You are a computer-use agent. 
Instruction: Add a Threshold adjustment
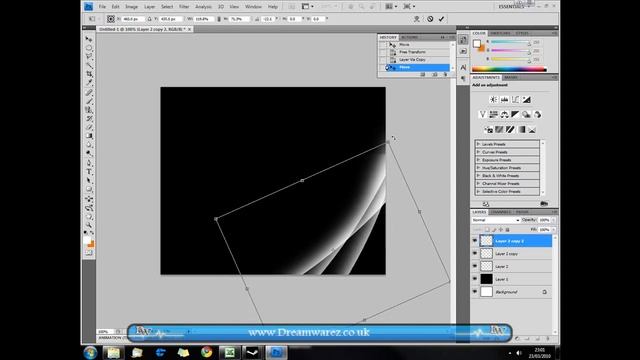(510, 130)
